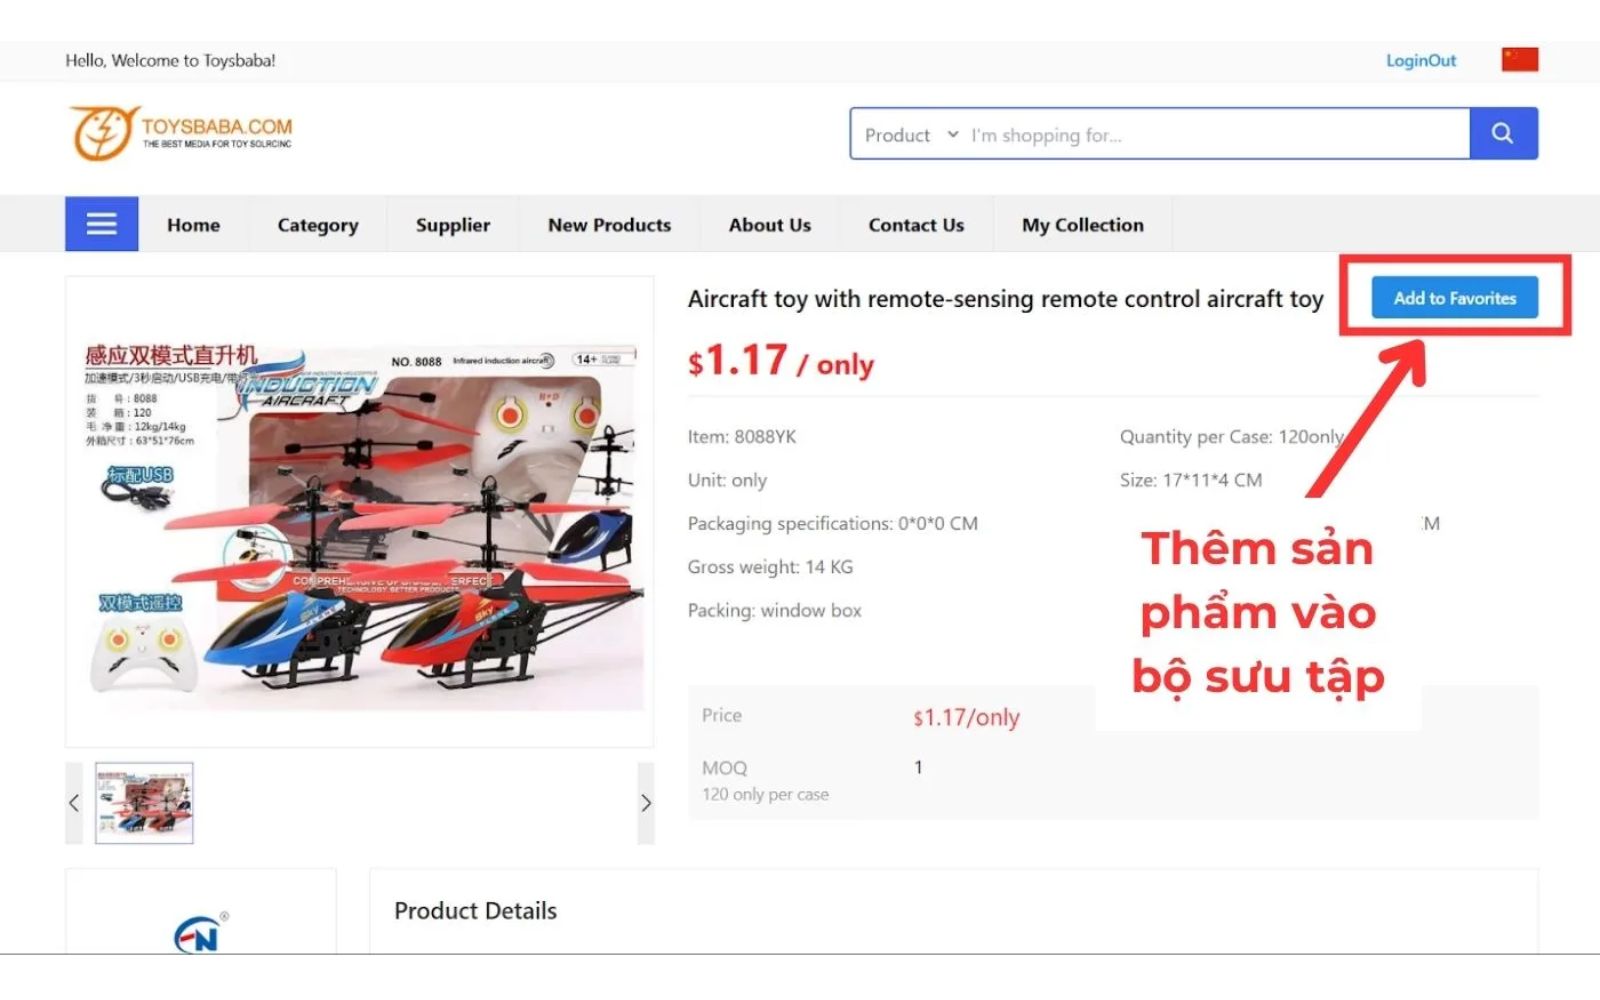Show previous product thumbnail with left arrow
Screen dimensions: 1600x1000
click(x=74, y=803)
